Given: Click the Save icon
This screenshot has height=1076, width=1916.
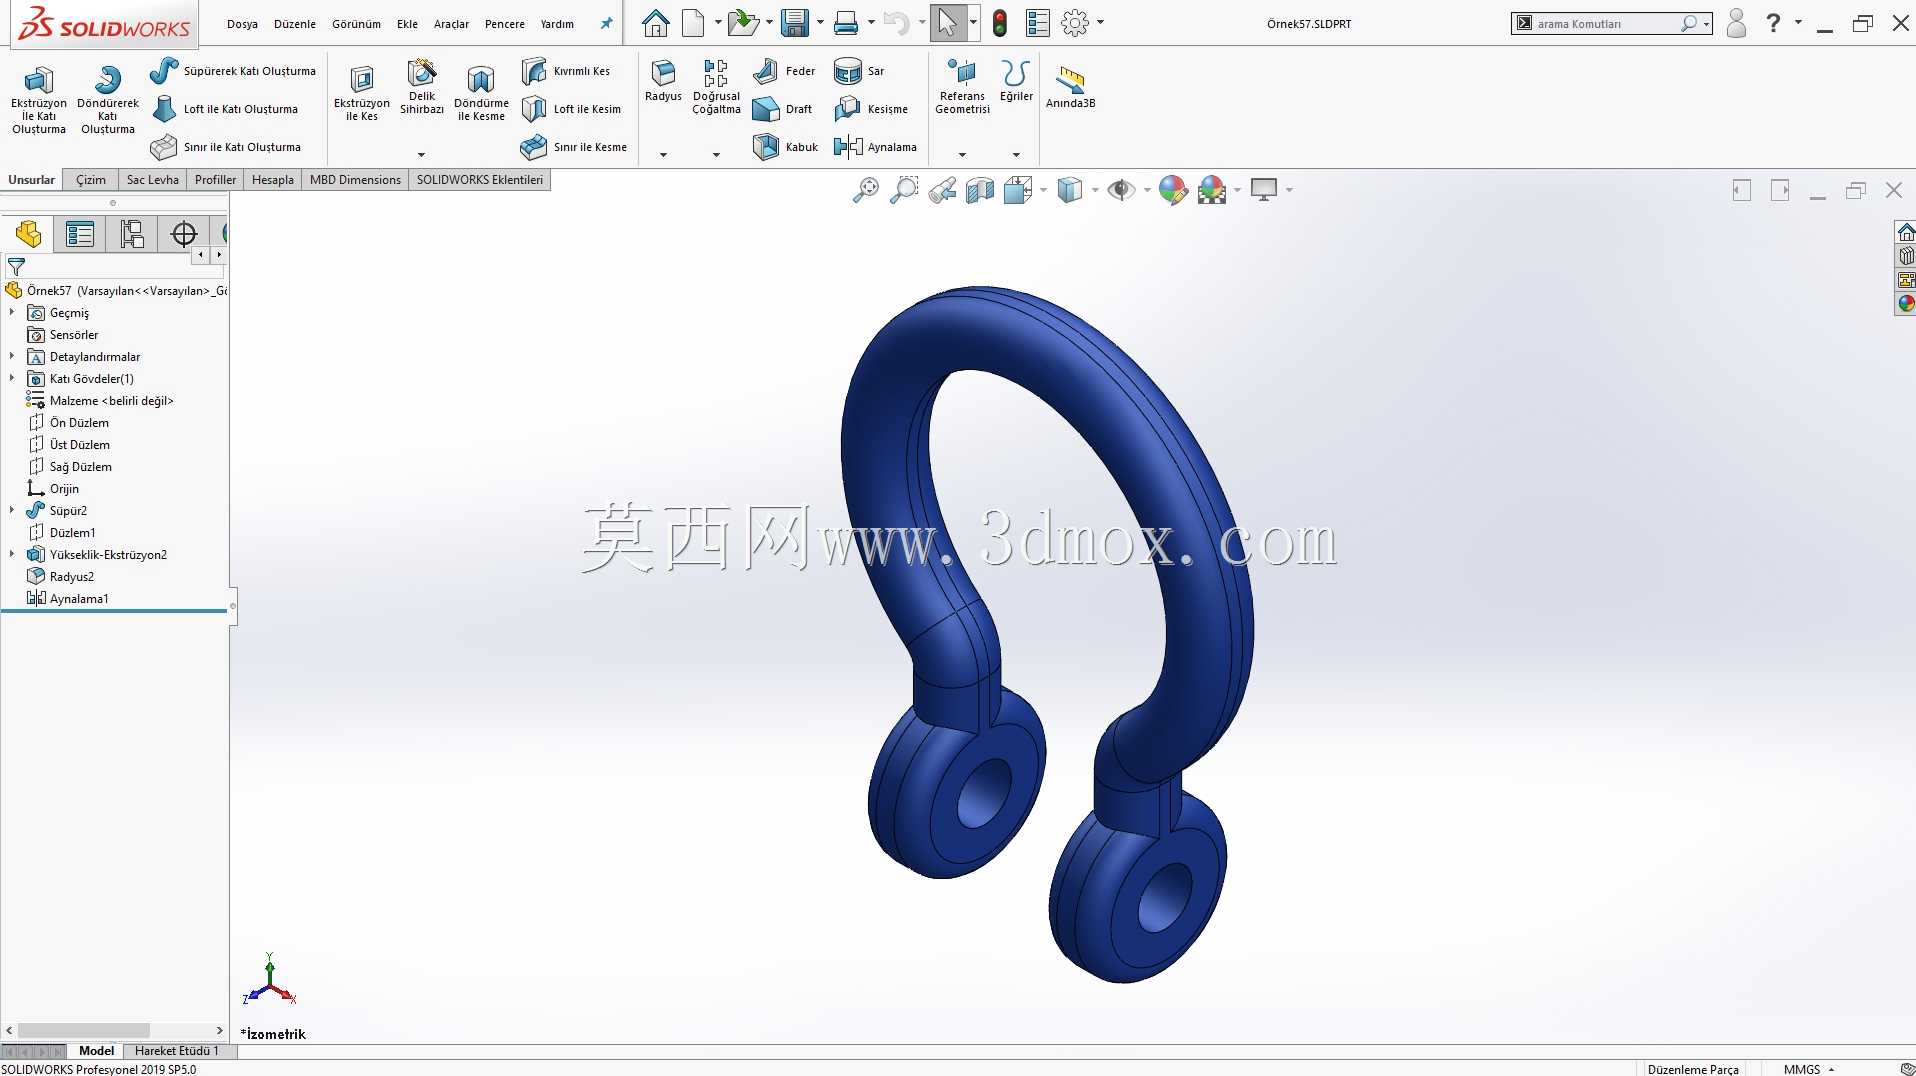Looking at the screenshot, I should 795,23.
